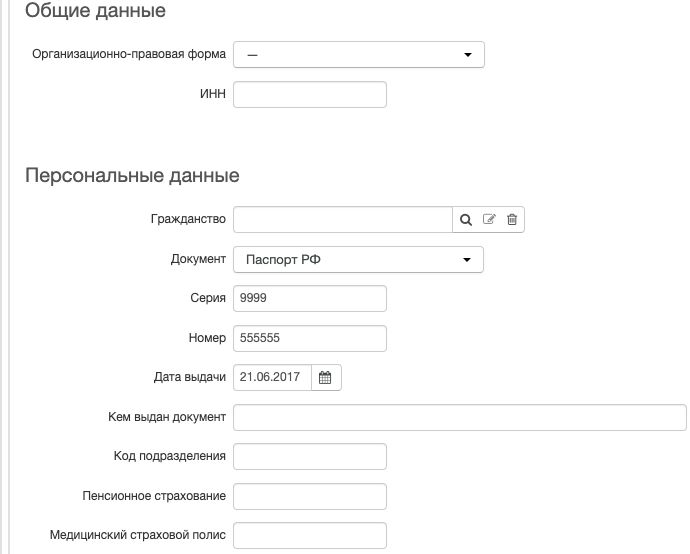Click the Код подразделения input box
Screen dimensions: 690x554
tap(310, 456)
